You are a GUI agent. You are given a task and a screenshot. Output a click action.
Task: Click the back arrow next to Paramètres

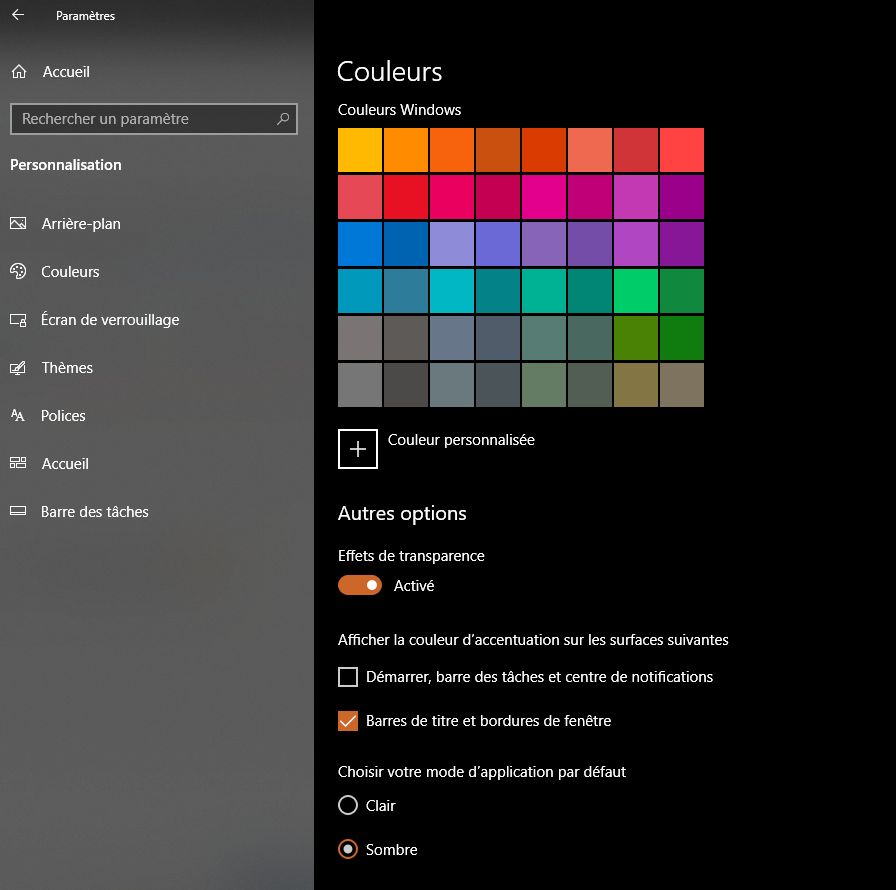point(18,15)
